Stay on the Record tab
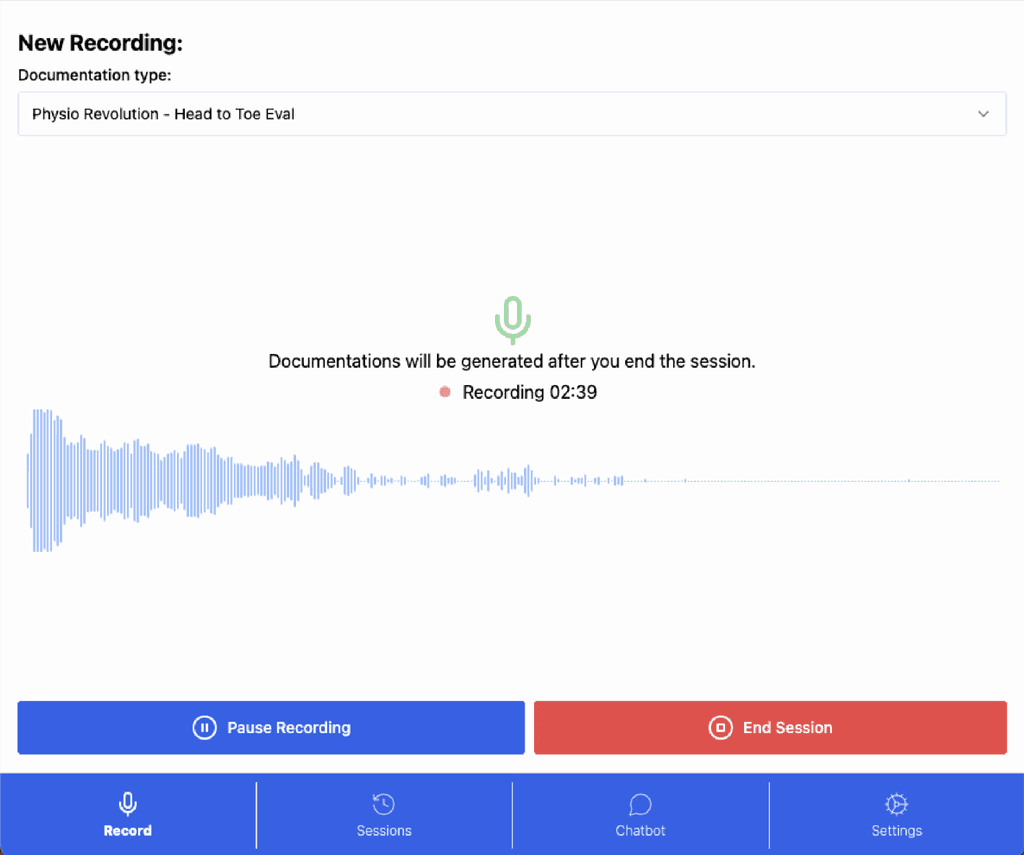Viewport: 1024px width, 855px height. 127,815
